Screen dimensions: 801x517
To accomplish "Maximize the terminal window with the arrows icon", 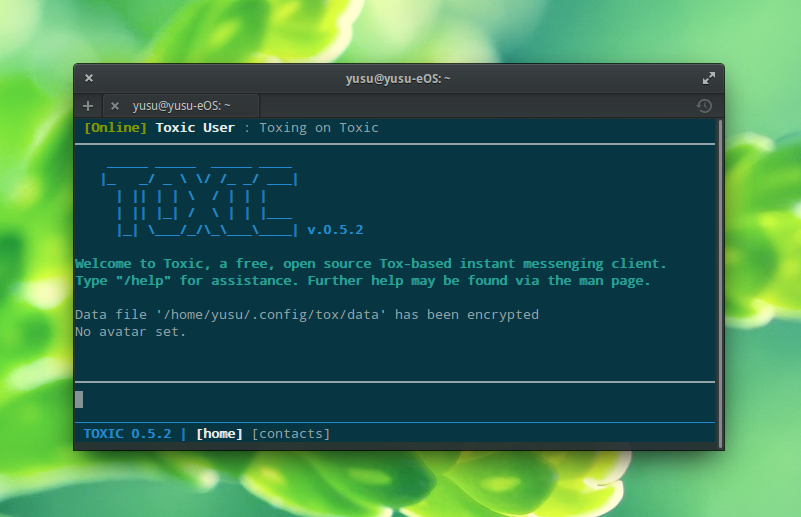I will (709, 78).
